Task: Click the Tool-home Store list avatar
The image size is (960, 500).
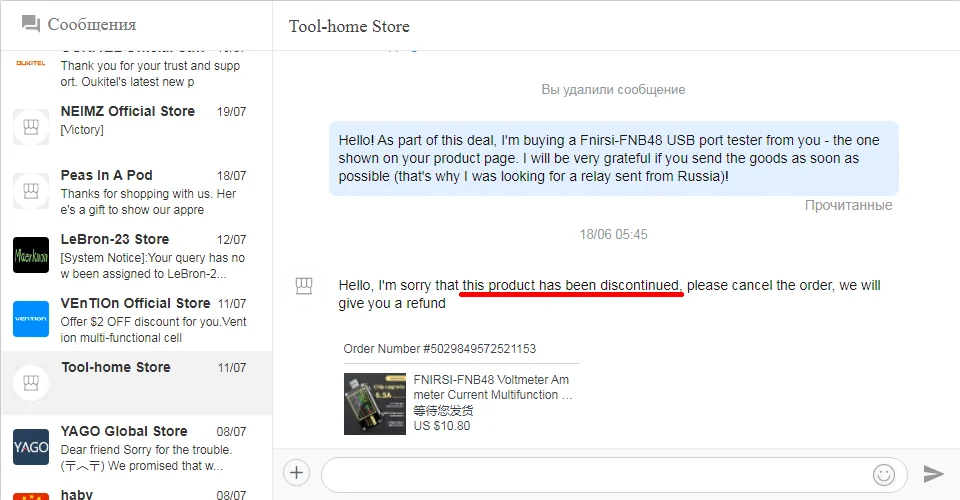Action: pos(31,383)
